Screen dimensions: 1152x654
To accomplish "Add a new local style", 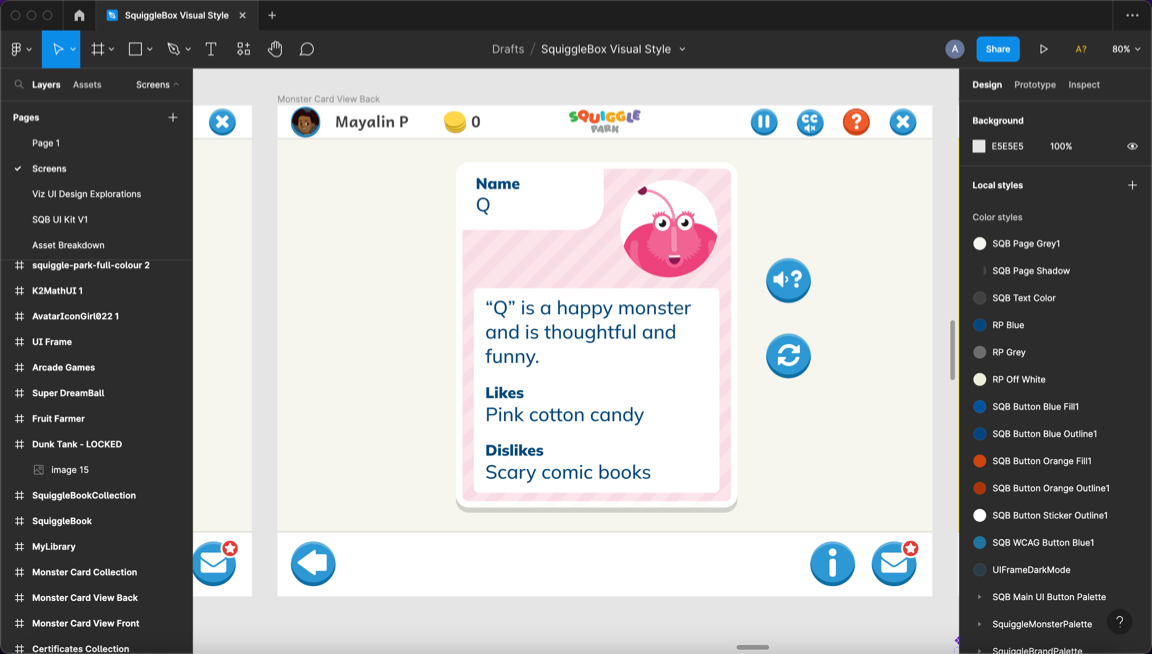I will (x=1132, y=185).
